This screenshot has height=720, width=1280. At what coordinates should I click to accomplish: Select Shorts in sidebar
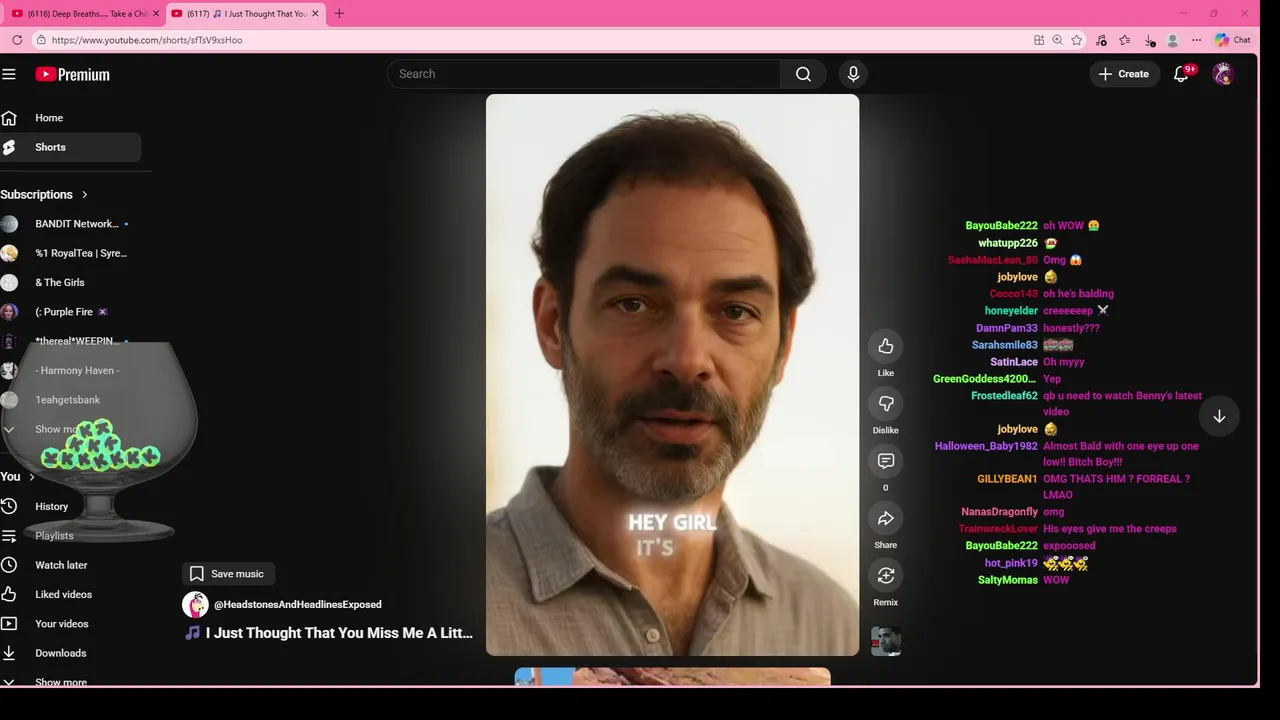(x=70, y=147)
